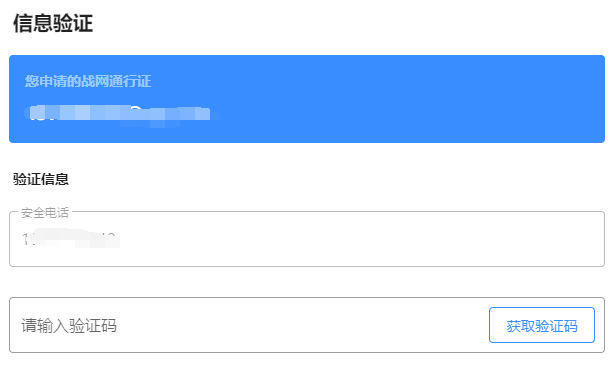The height and width of the screenshot is (373, 616).
Task: Click the masked phone number text
Action: coord(71,238)
